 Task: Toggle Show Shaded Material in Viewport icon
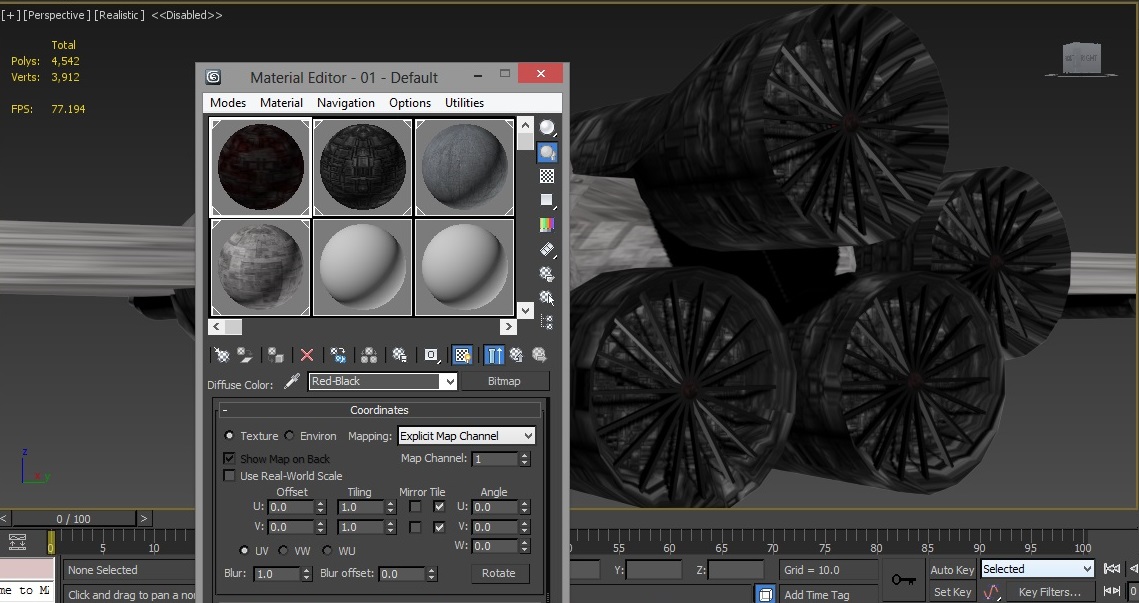pyautogui.click(x=463, y=355)
